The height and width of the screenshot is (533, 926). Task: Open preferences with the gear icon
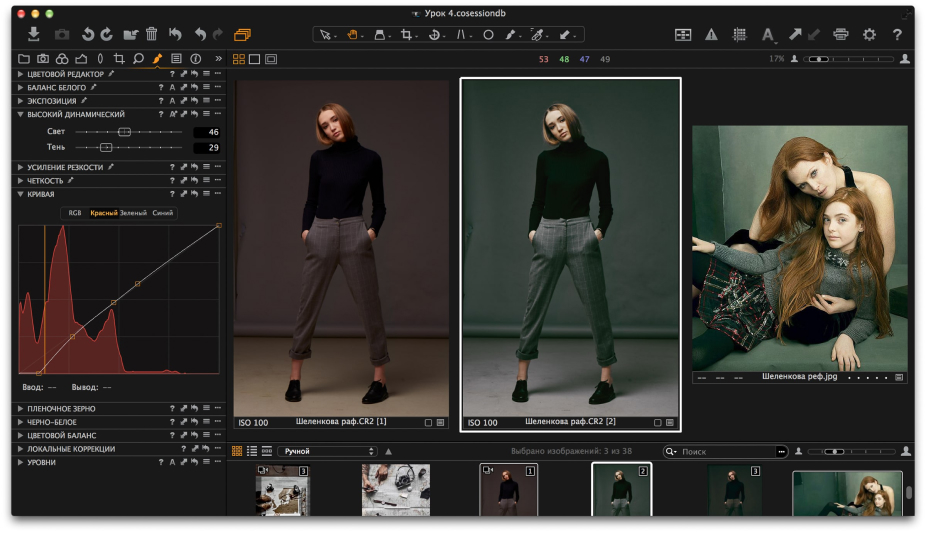869,34
